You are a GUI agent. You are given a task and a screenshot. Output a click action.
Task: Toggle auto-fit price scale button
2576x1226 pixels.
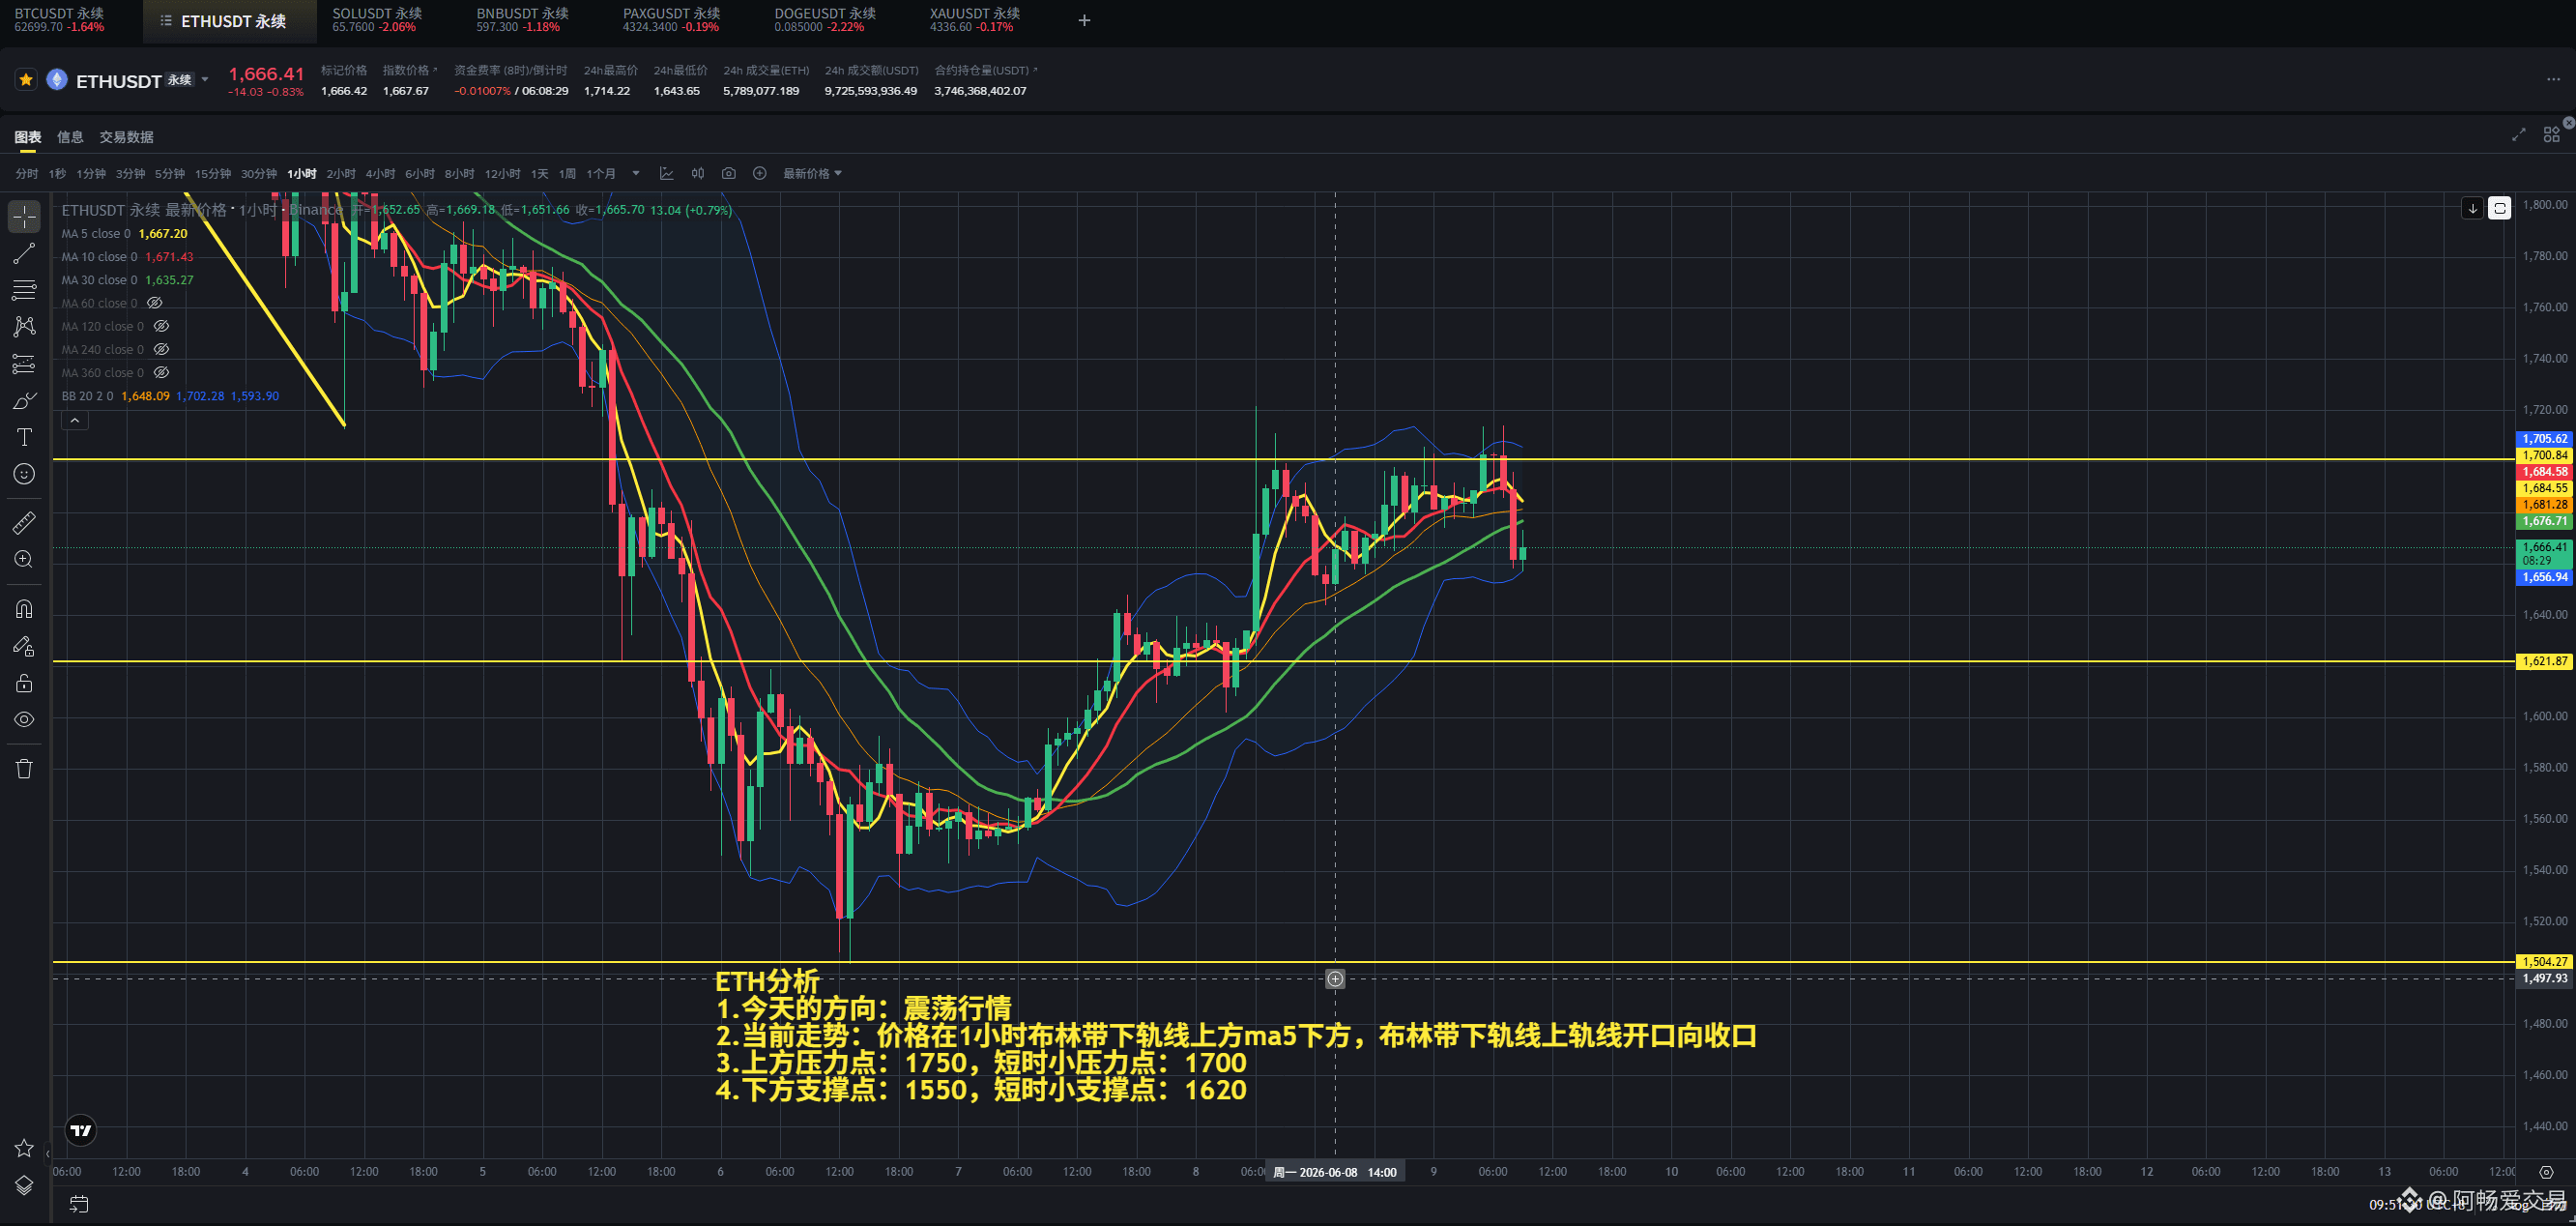(x=2499, y=208)
